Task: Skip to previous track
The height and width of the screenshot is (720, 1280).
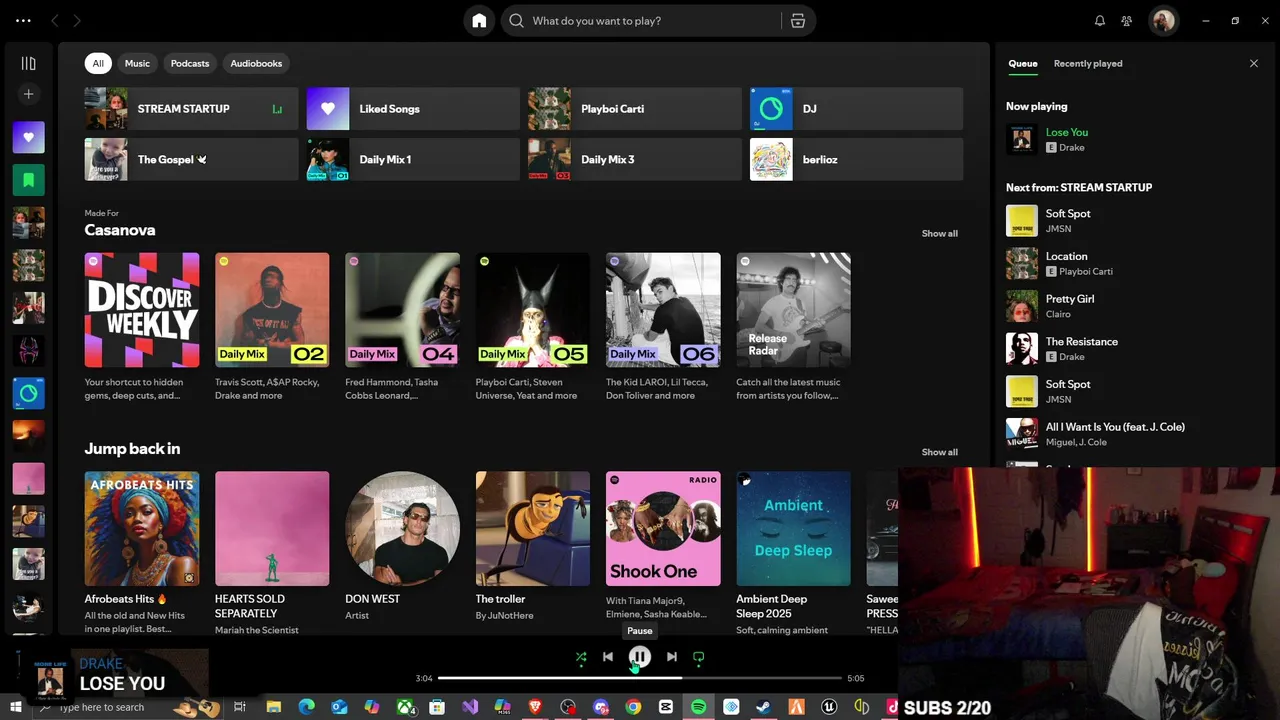Action: click(608, 657)
